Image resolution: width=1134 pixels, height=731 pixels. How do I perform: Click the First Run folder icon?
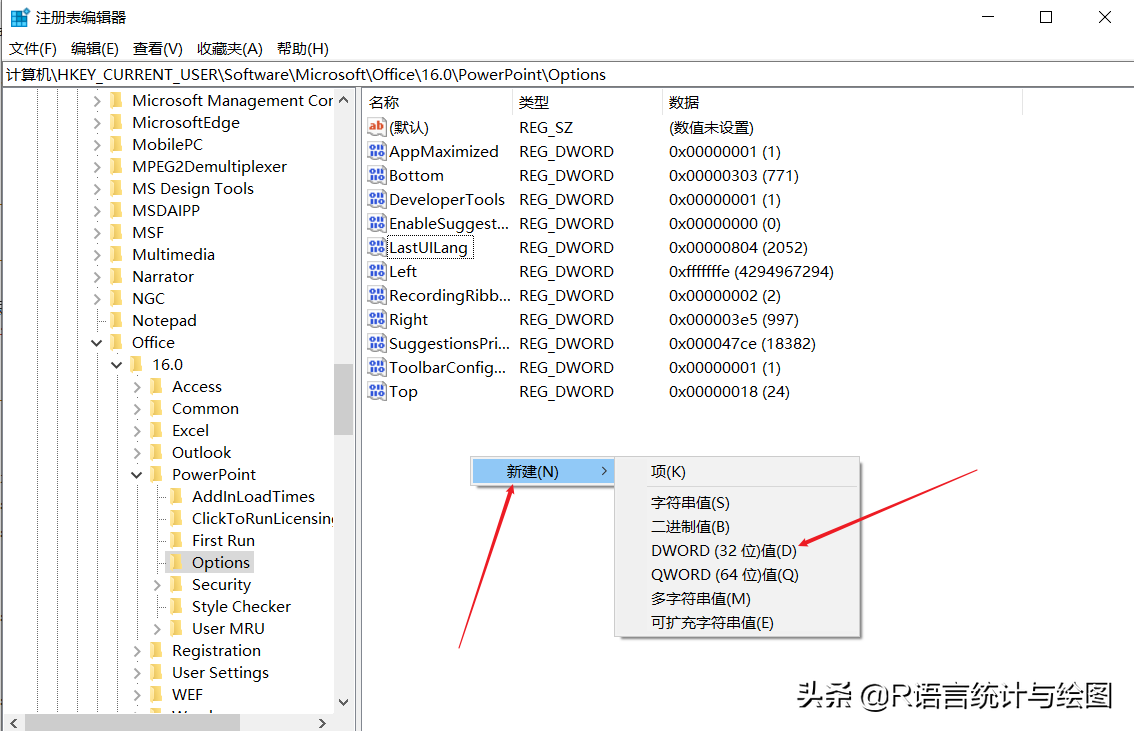click(x=176, y=540)
